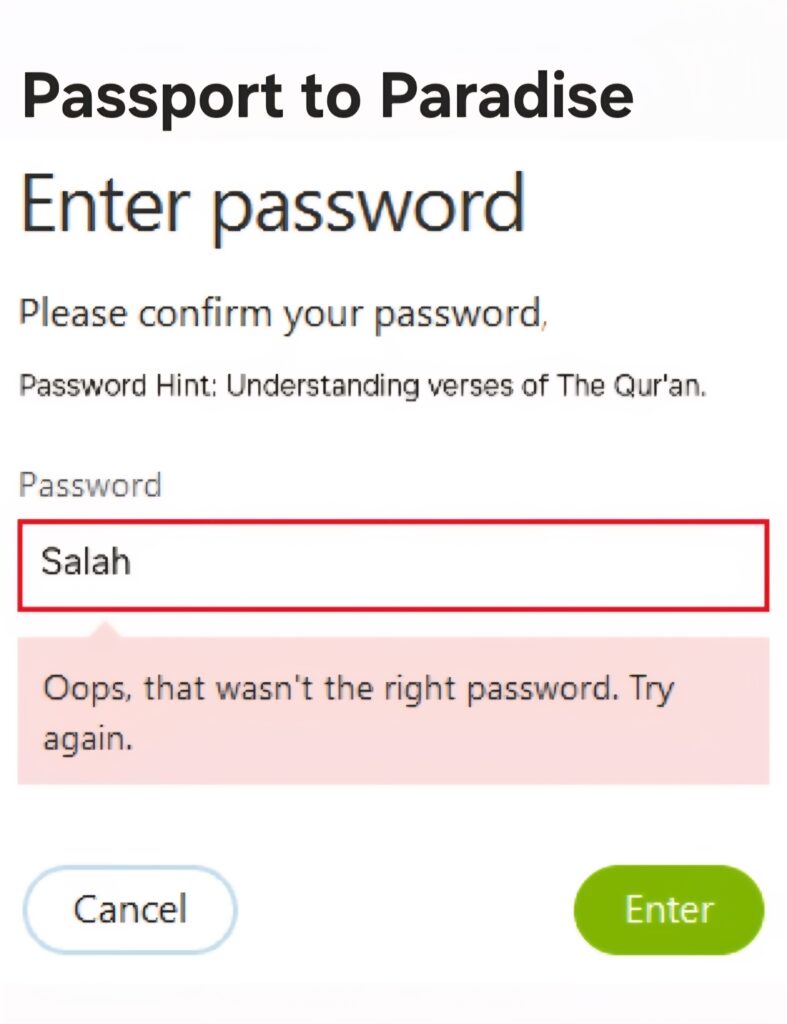Image resolution: width=787 pixels, height=1024 pixels.
Task: Click the "again." text in error banner
Action: (88, 740)
